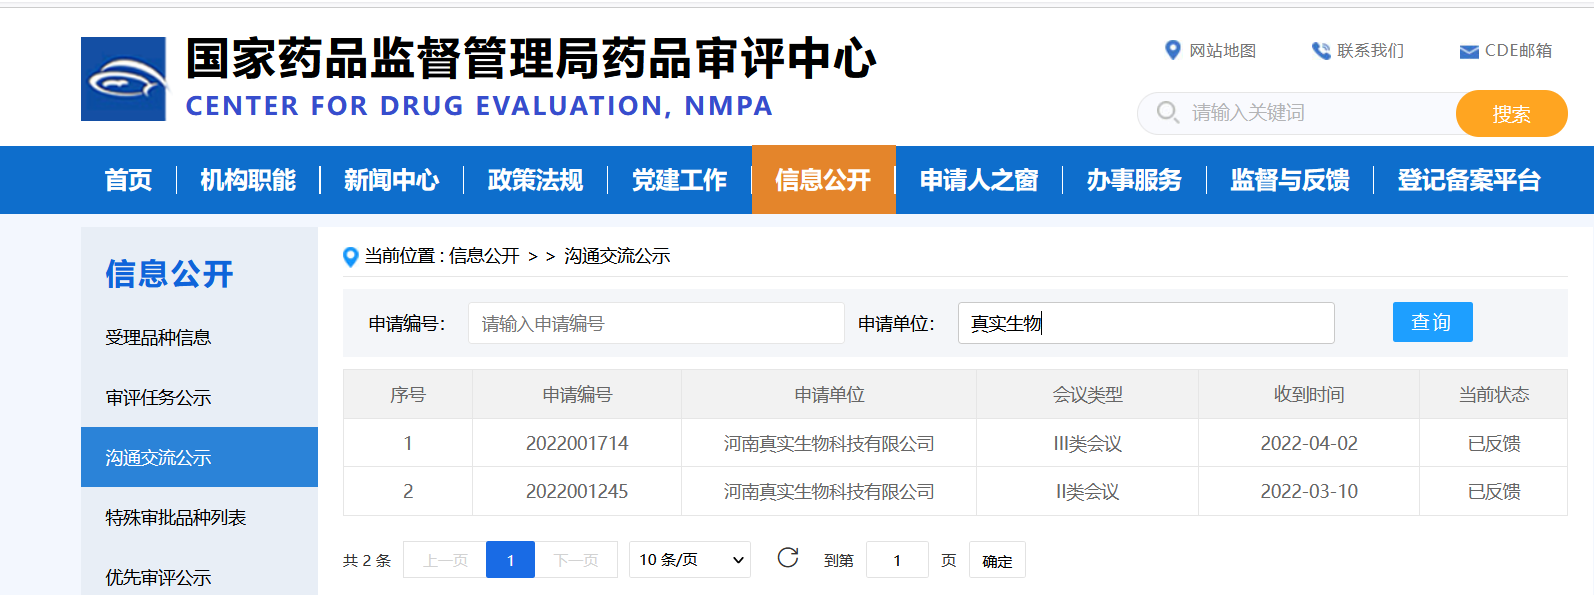Open the 联系我们 contact link

[x=1370, y=51]
